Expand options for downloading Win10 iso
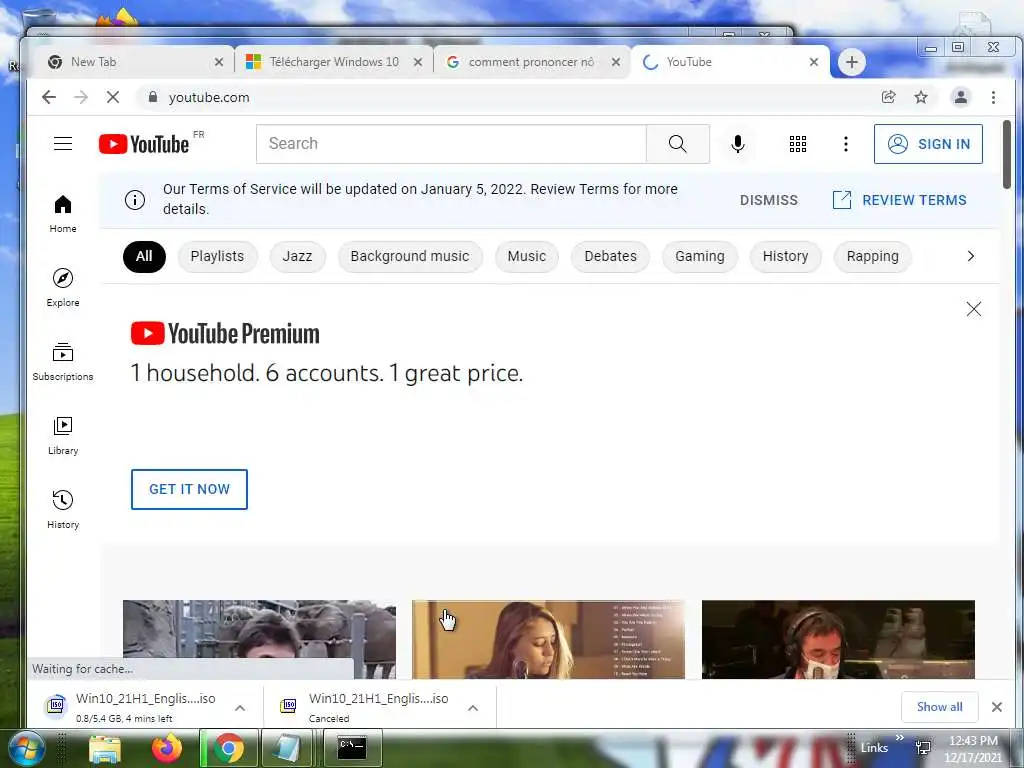Image resolution: width=1024 pixels, height=768 pixels. (x=240, y=708)
